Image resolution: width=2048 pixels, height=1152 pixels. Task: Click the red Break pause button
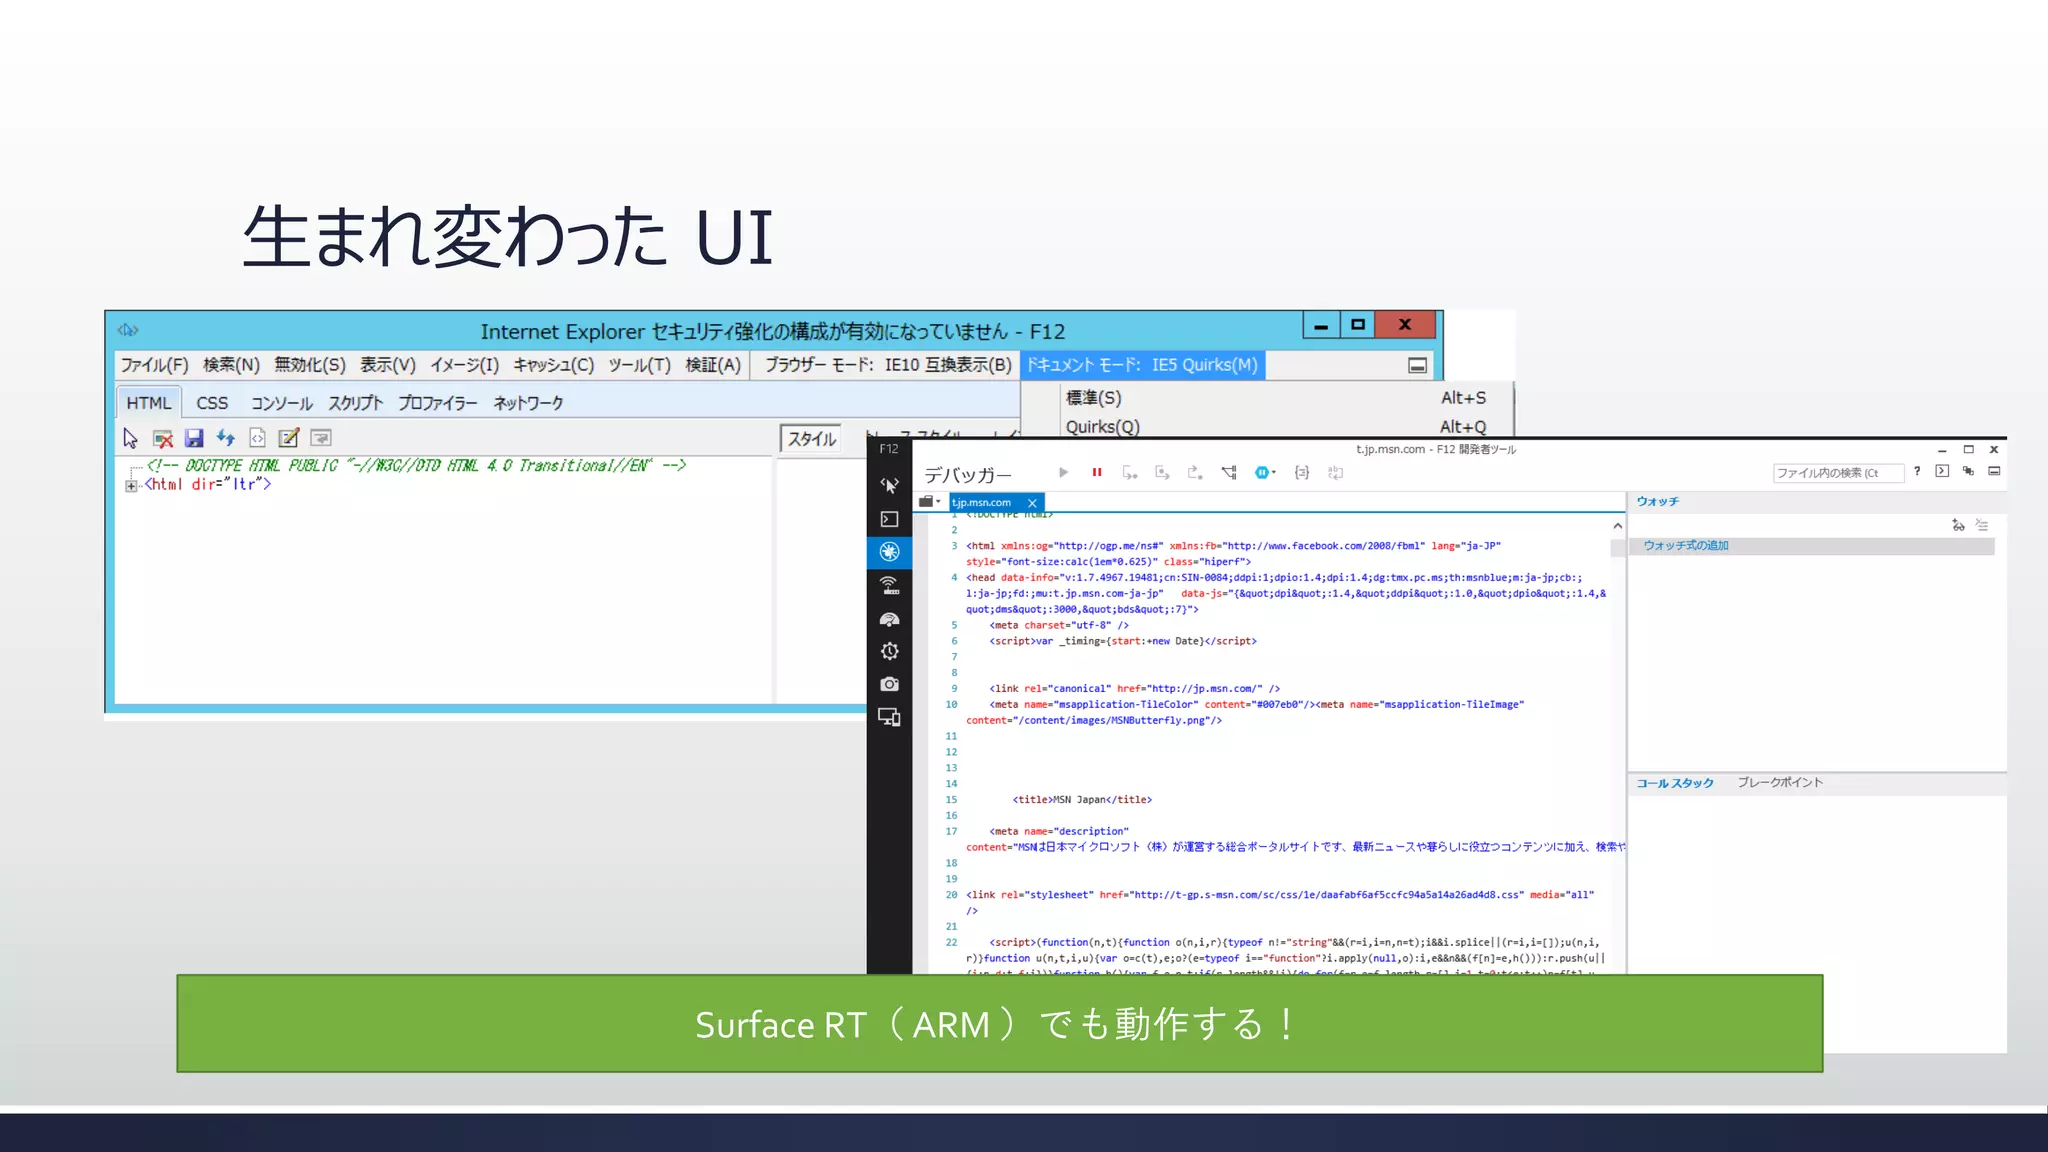pos(1097,472)
